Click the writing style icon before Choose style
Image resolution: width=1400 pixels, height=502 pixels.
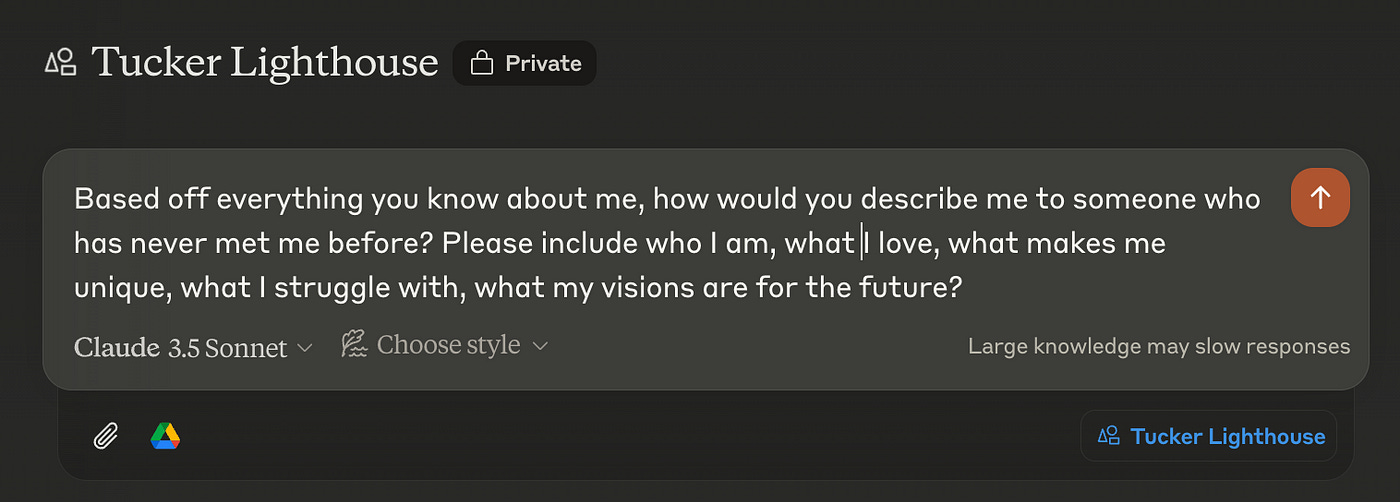point(354,346)
